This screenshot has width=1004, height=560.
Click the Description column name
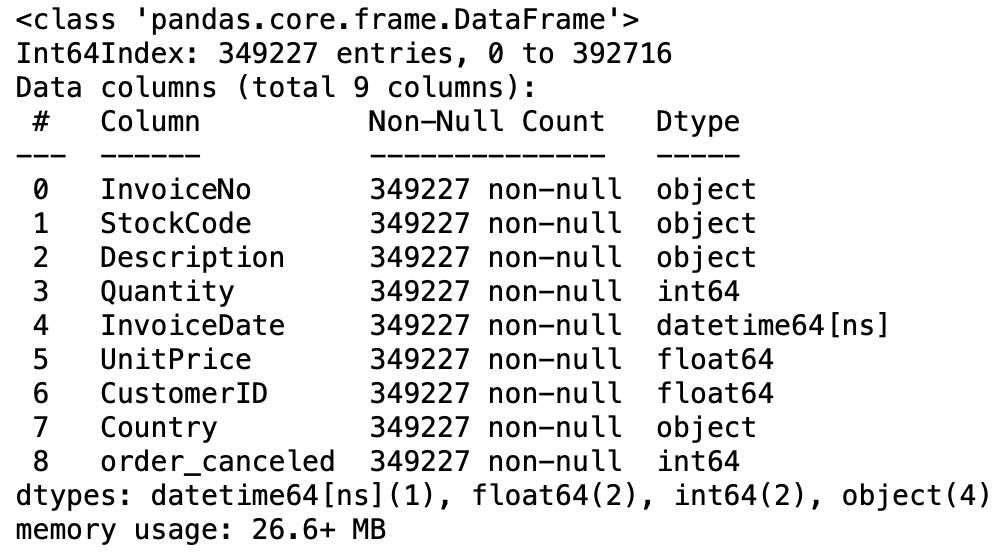tap(192, 257)
